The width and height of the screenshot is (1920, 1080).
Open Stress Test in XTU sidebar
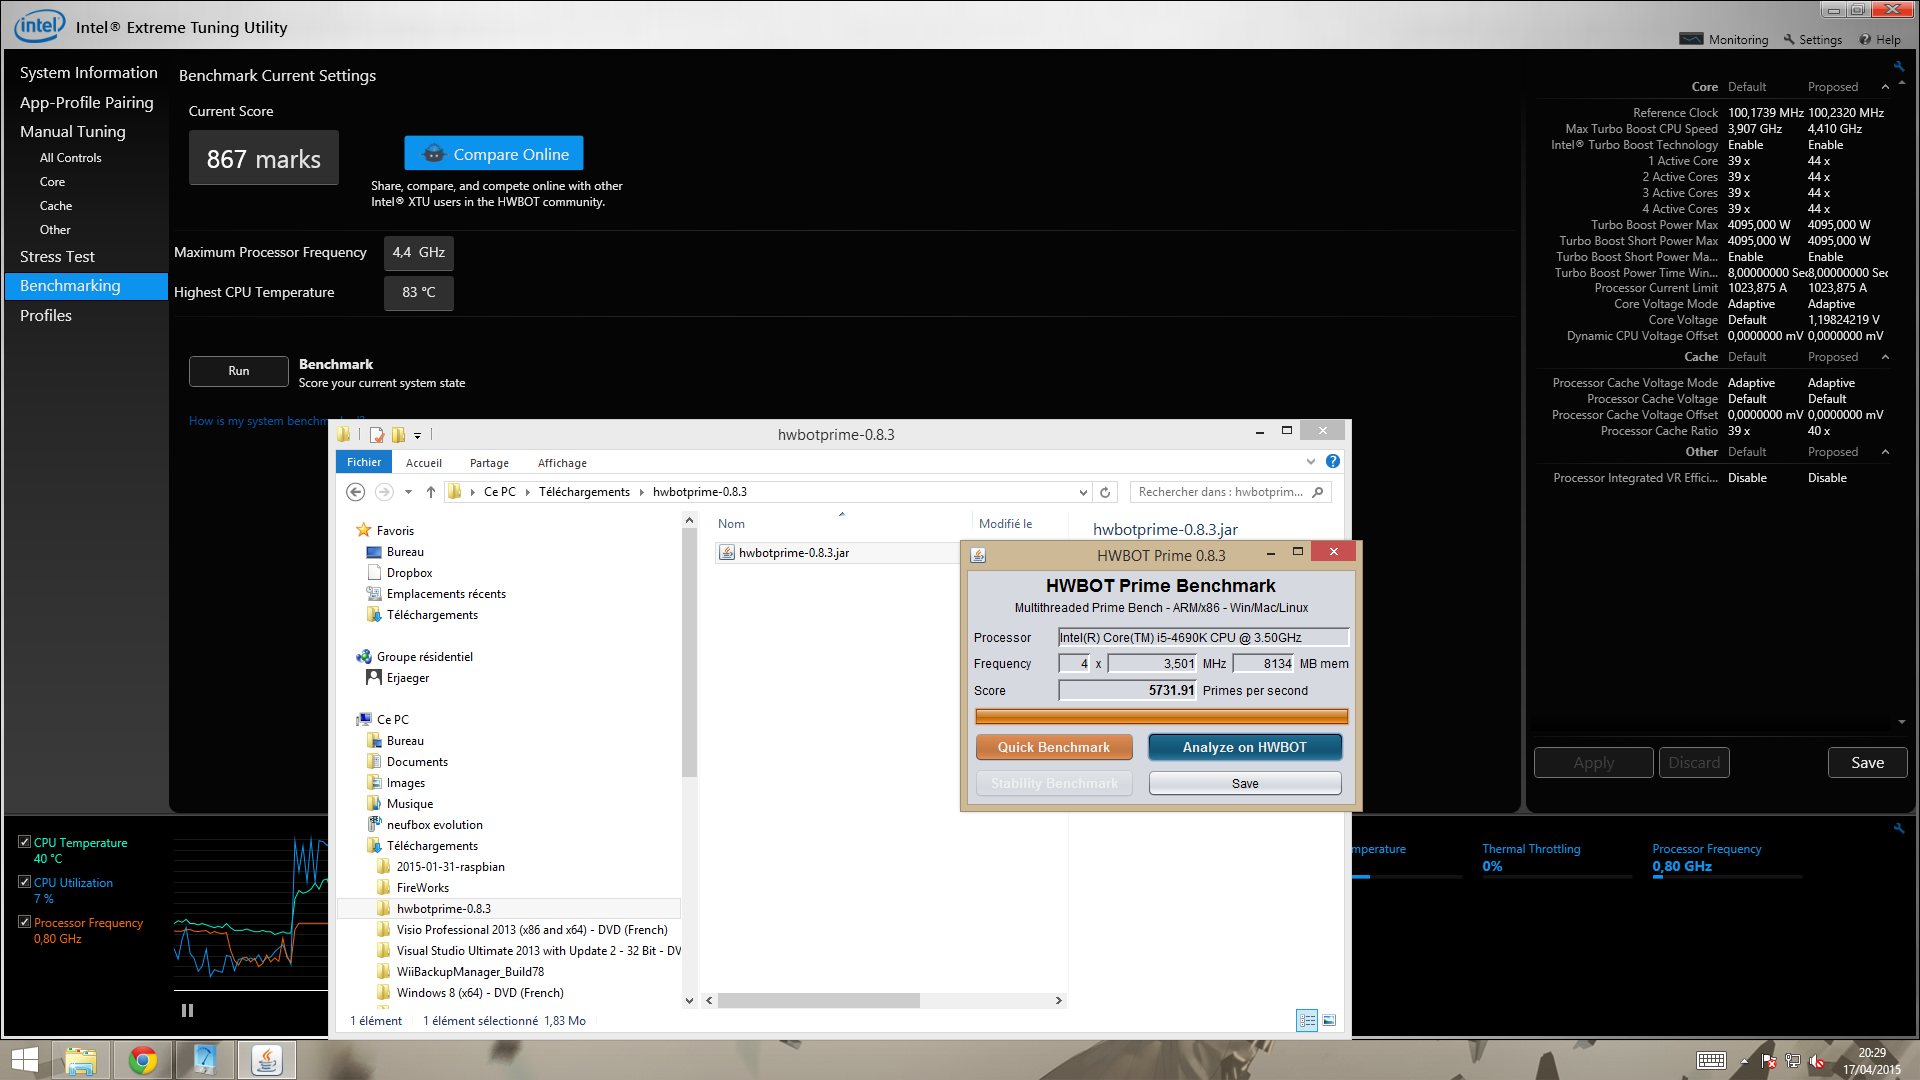(57, 257)
